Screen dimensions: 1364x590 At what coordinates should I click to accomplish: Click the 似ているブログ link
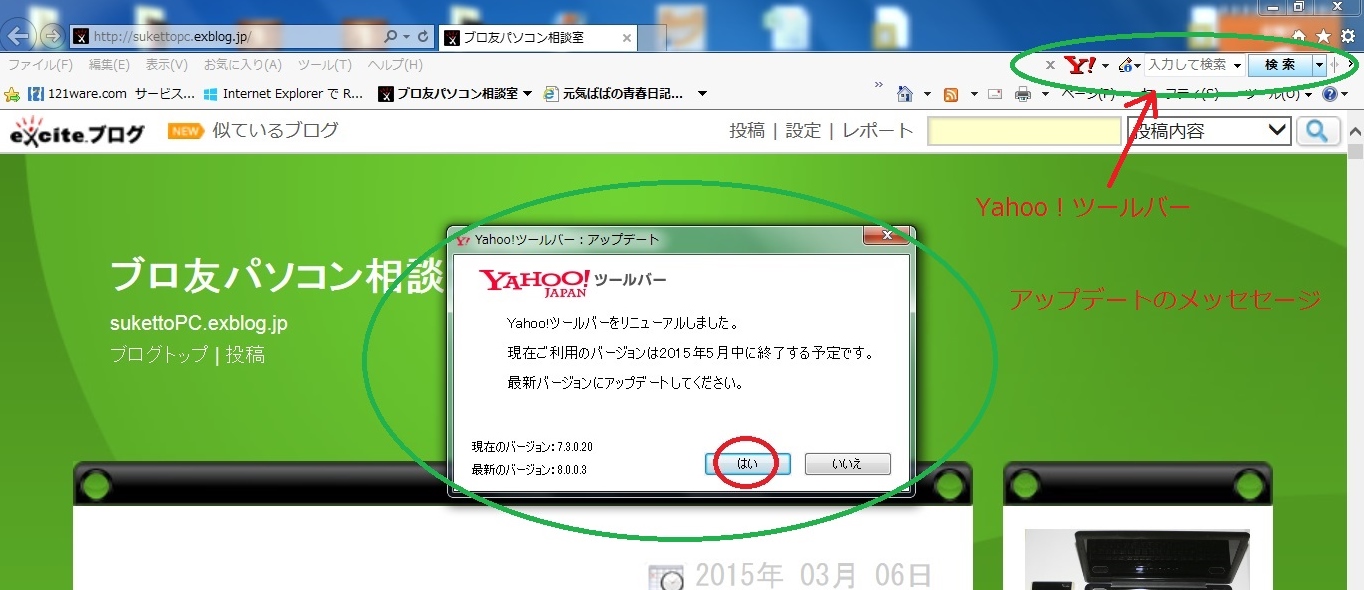[x=275, y=130]
